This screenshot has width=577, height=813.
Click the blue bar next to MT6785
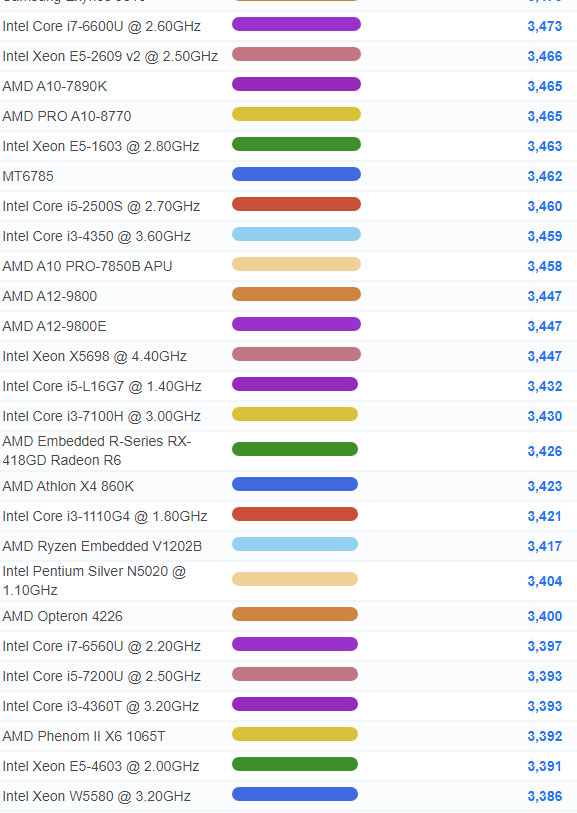(296, 174)
